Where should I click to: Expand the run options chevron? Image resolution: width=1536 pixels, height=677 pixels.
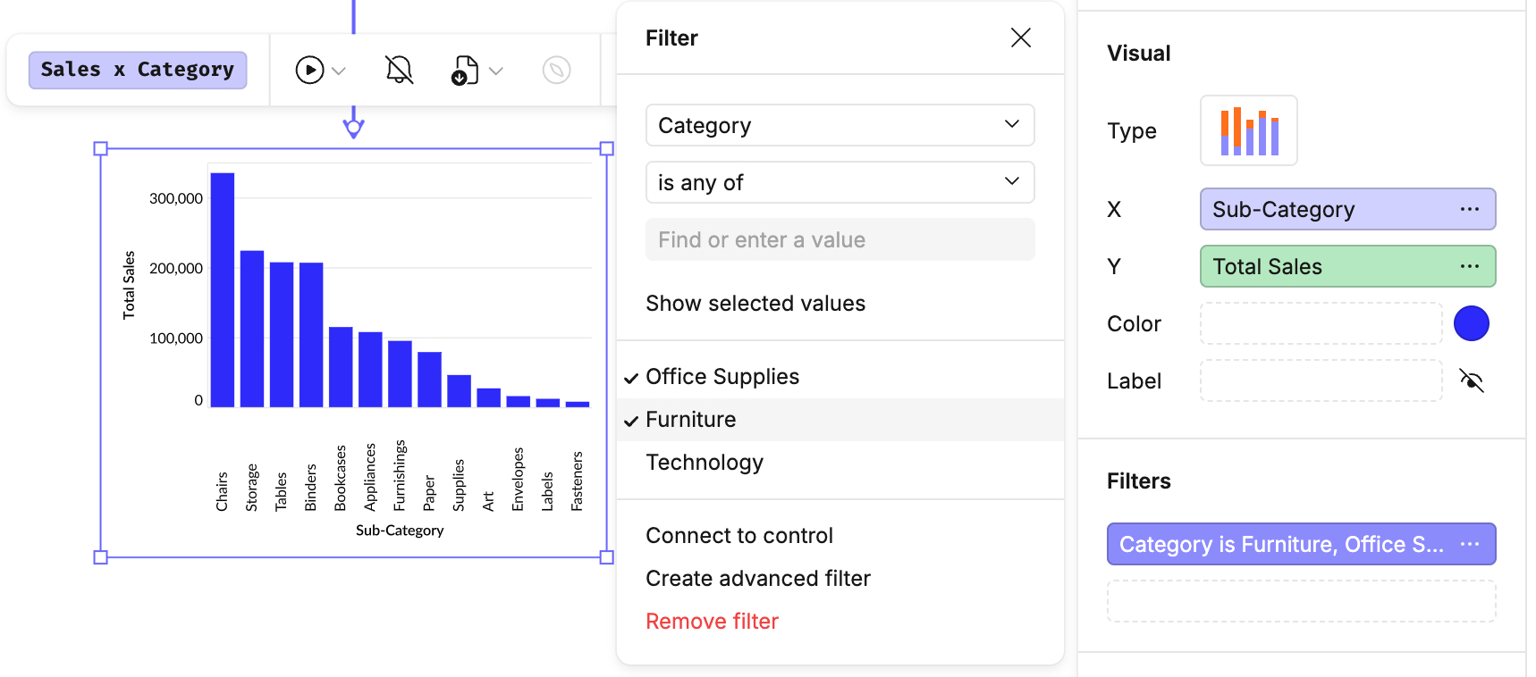click(339, 71)
